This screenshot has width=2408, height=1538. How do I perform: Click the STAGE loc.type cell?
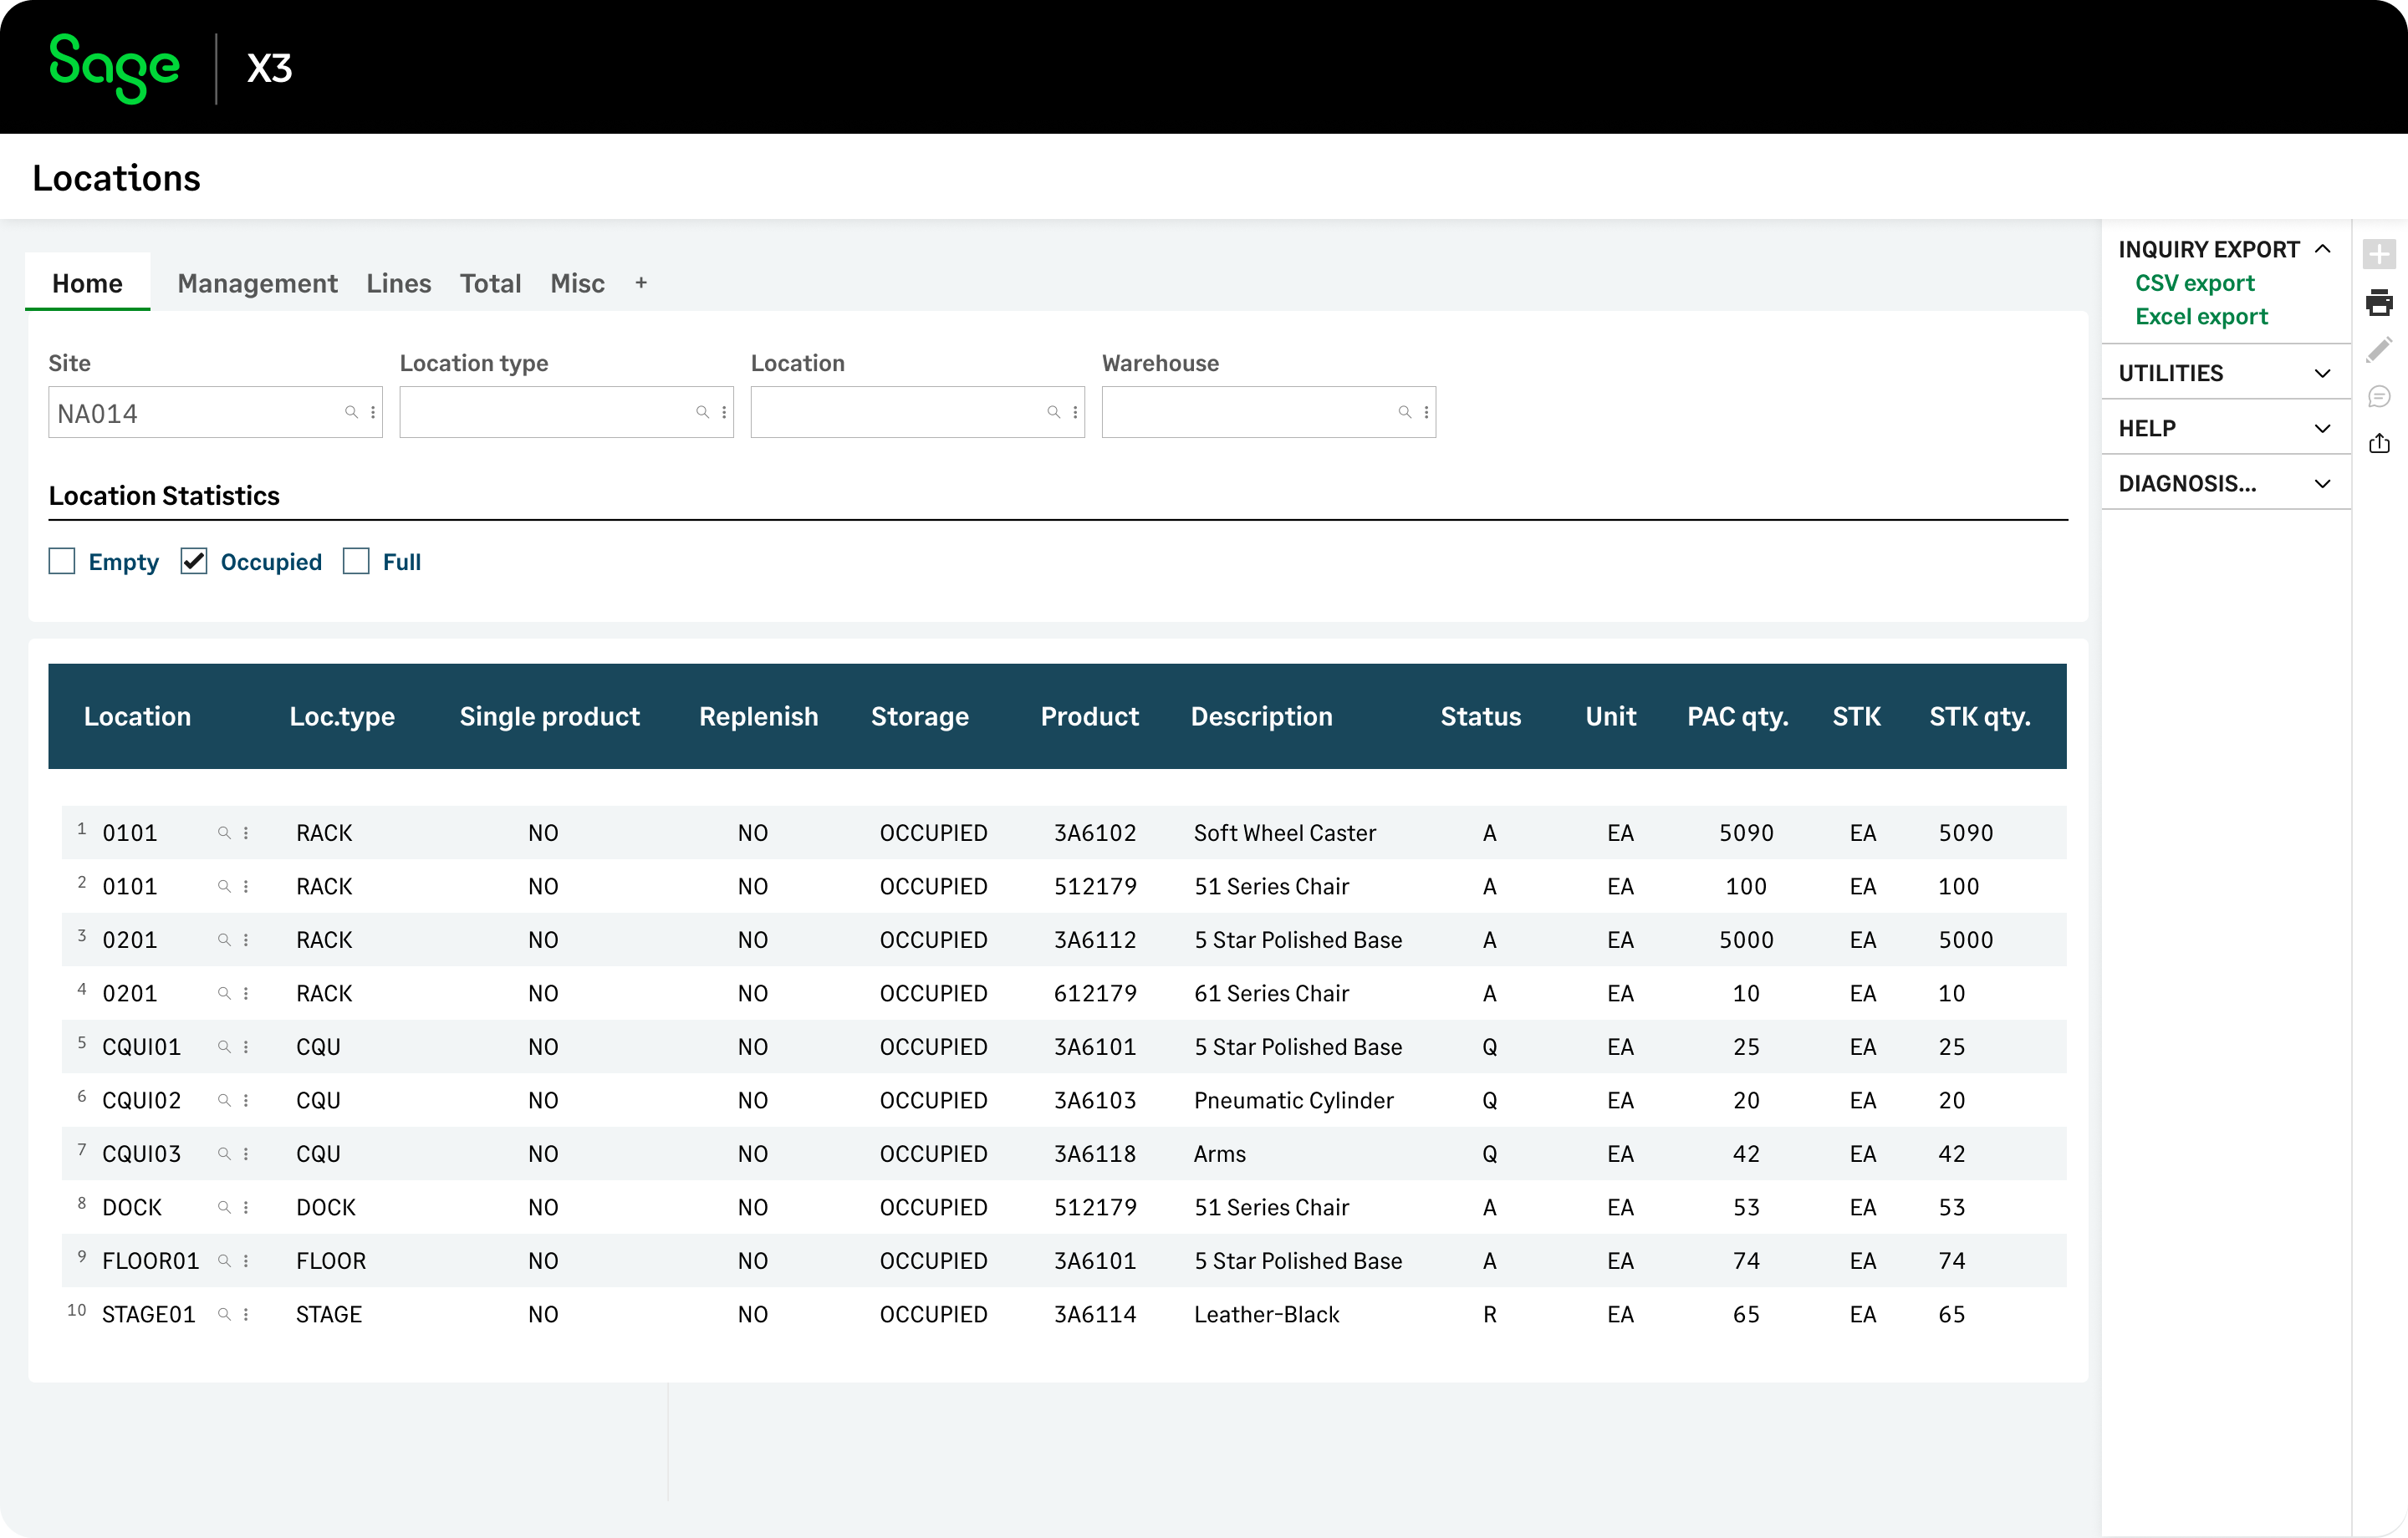[x=328, y=1314]
